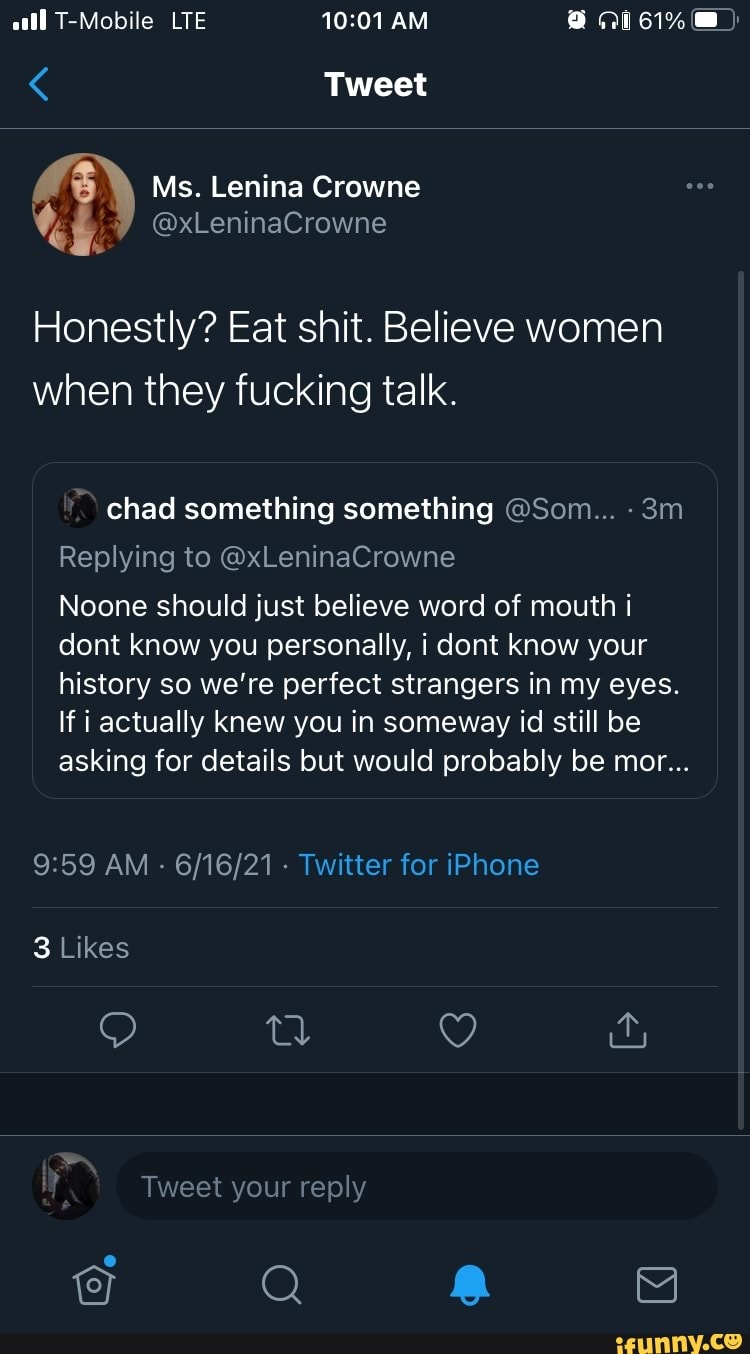This screenshot has height=1354, width=750.
Task: Tap the Tweet your reply field
Action: [417, 1187]
